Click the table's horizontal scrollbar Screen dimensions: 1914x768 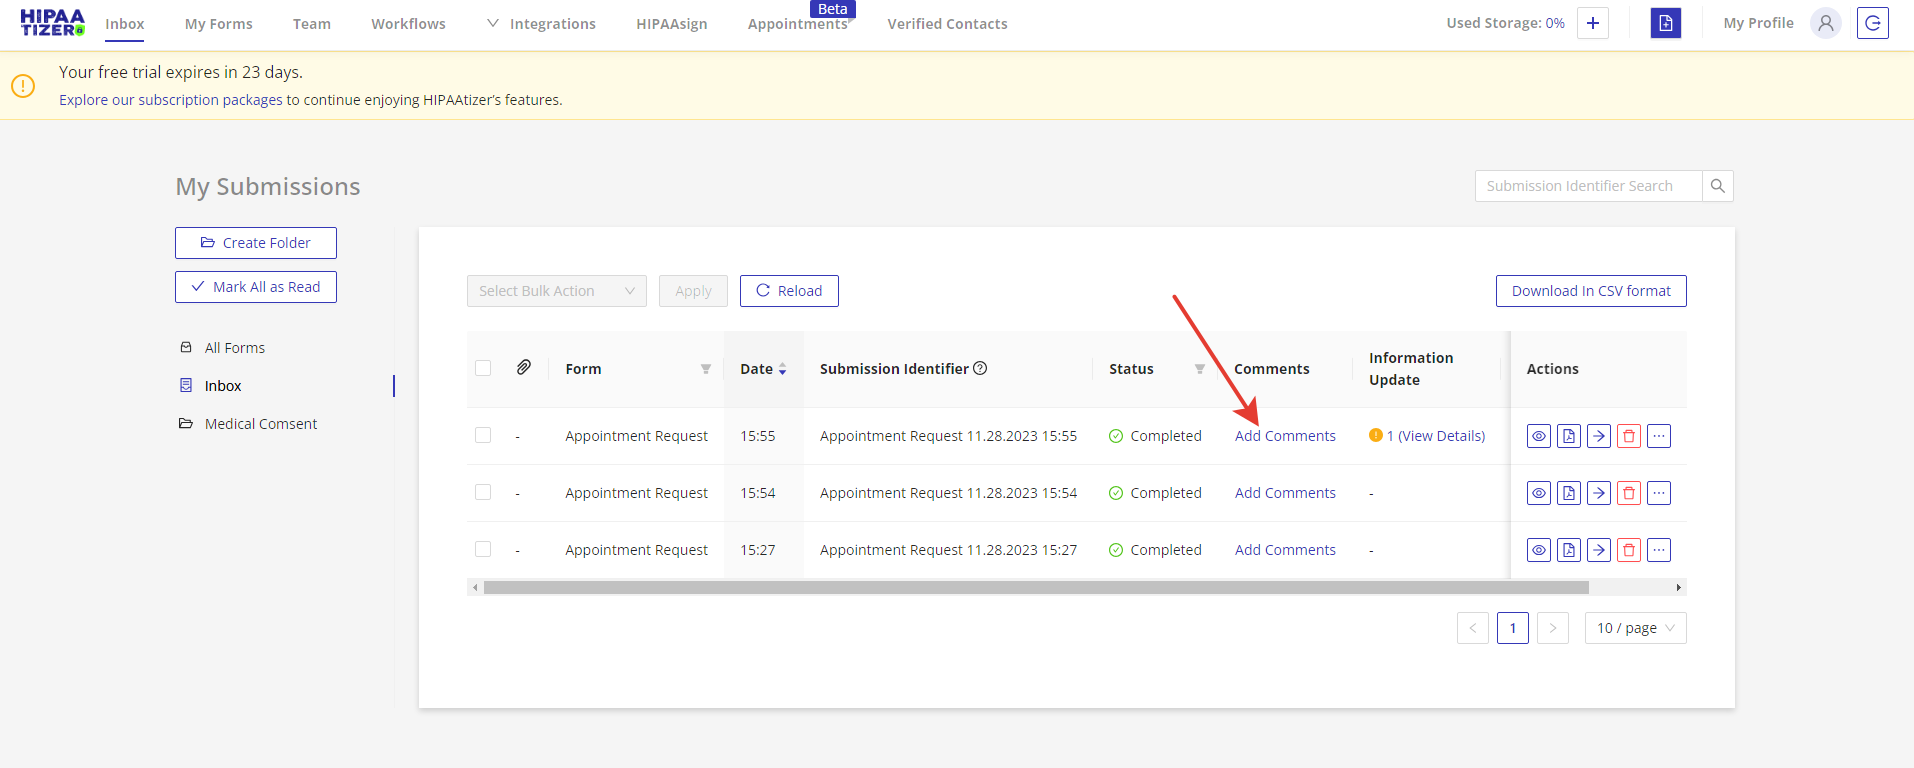[1035, 588]
